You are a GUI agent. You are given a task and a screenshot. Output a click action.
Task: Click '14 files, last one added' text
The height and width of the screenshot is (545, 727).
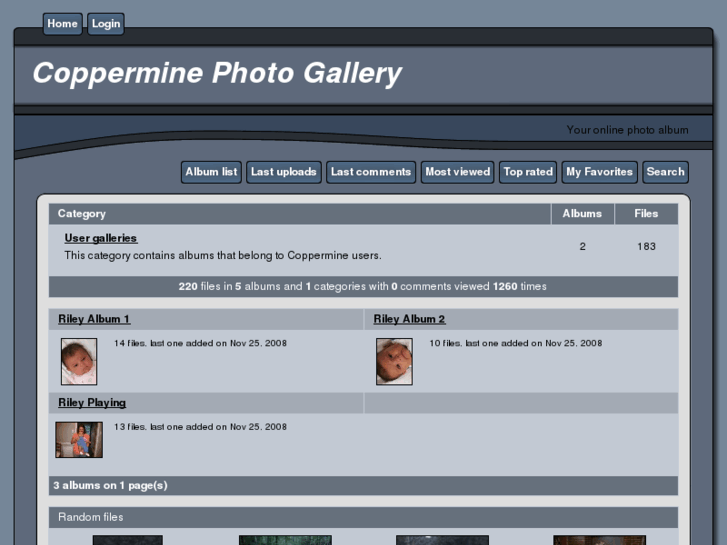[200, 343]
